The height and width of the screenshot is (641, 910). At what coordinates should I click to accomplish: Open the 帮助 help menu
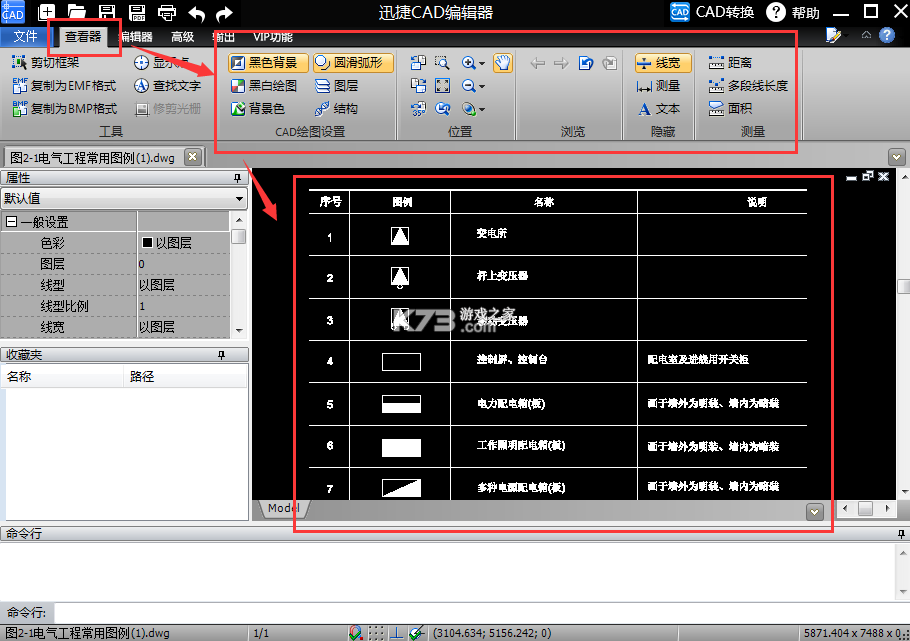[793, 12]
